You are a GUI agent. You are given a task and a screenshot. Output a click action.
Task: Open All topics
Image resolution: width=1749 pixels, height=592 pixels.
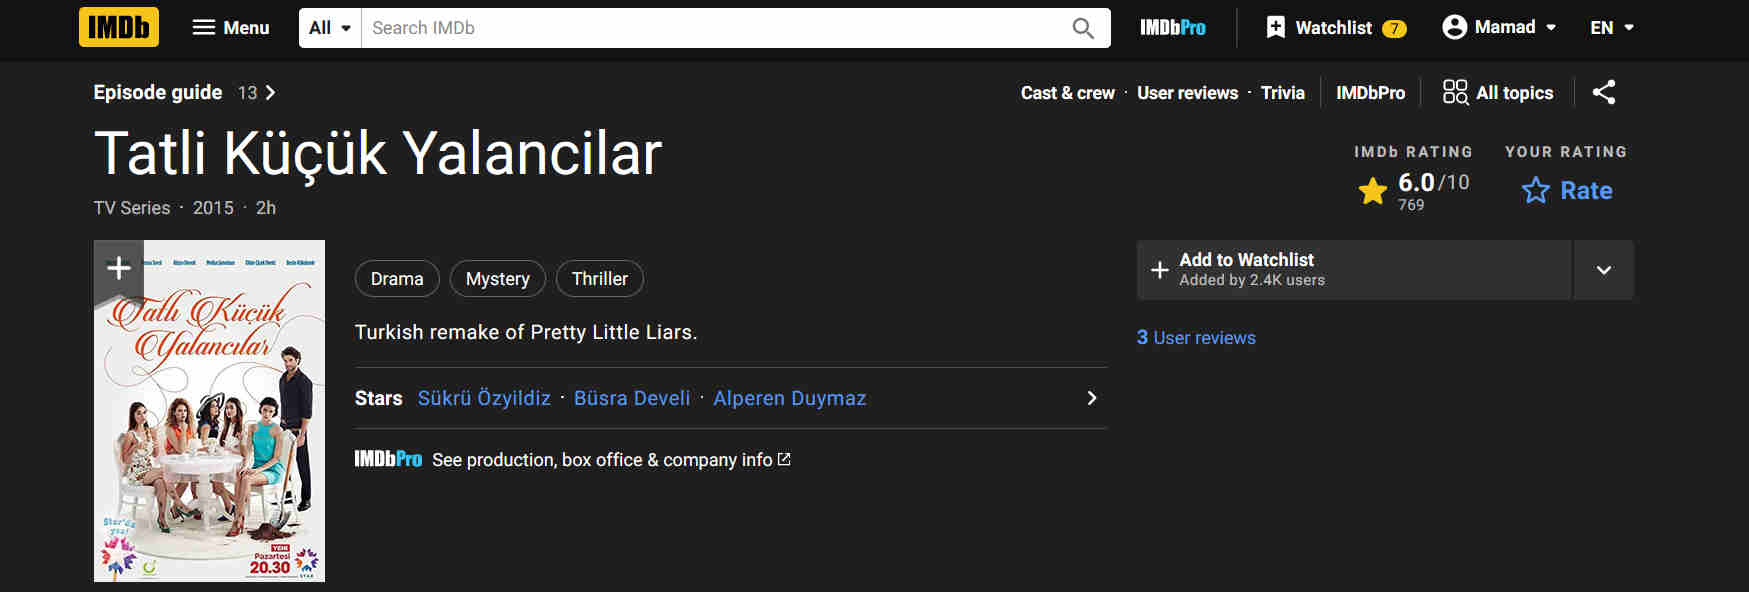click(1498, 92)
